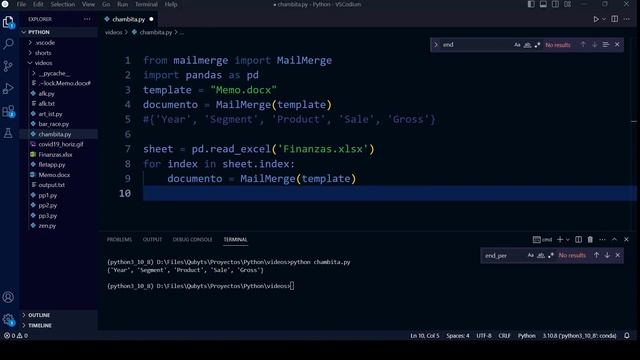
Task: Toggle Match Whole Word in terminal find
Action: click(x=541, y=256)
